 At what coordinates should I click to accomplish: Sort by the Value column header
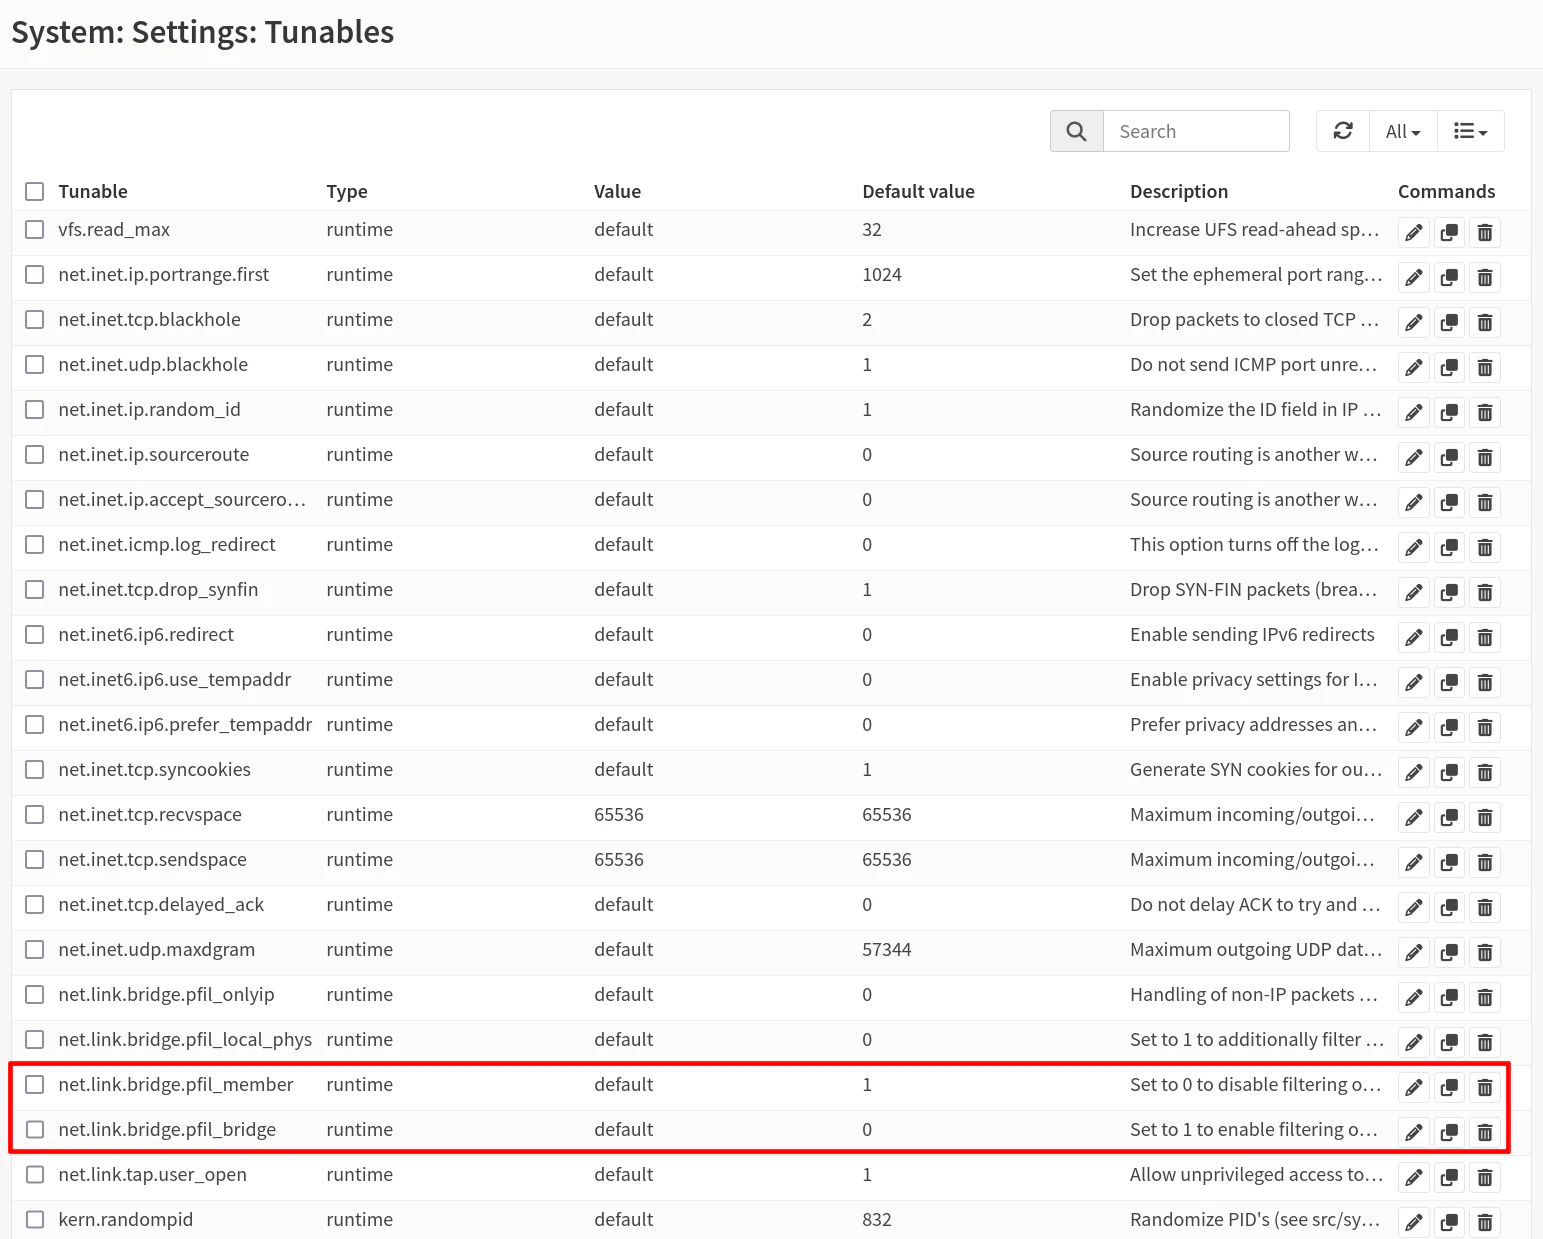617,191
